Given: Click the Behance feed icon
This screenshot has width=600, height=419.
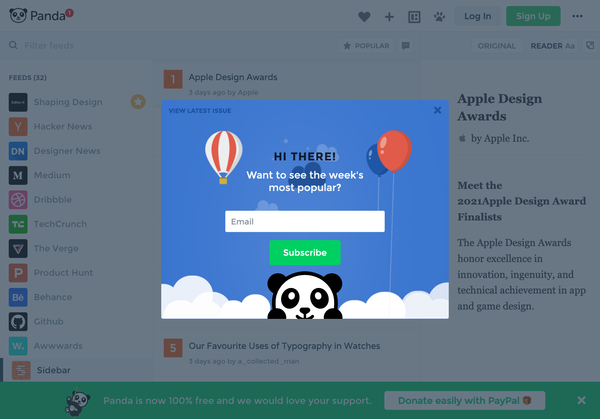Looking at the screenshot, I should [18, 297].
